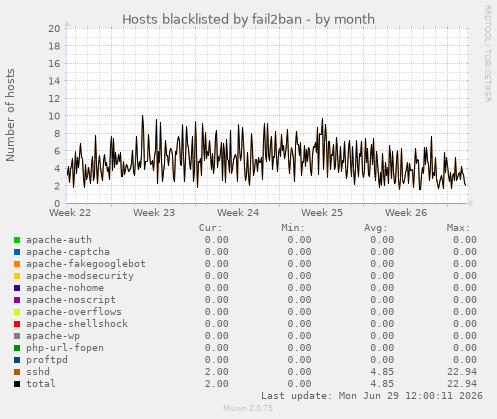Click the 'Number of hosts' axis label

click(10, 115)
